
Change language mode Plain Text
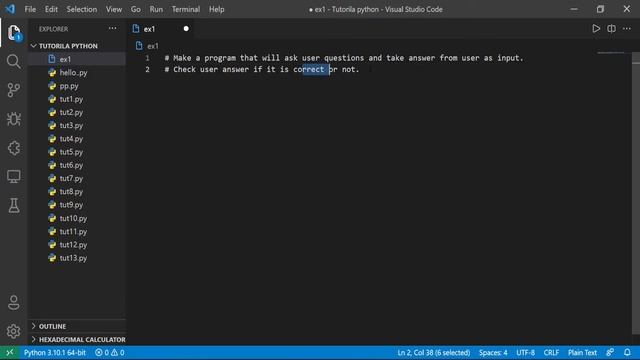(582, 353)
